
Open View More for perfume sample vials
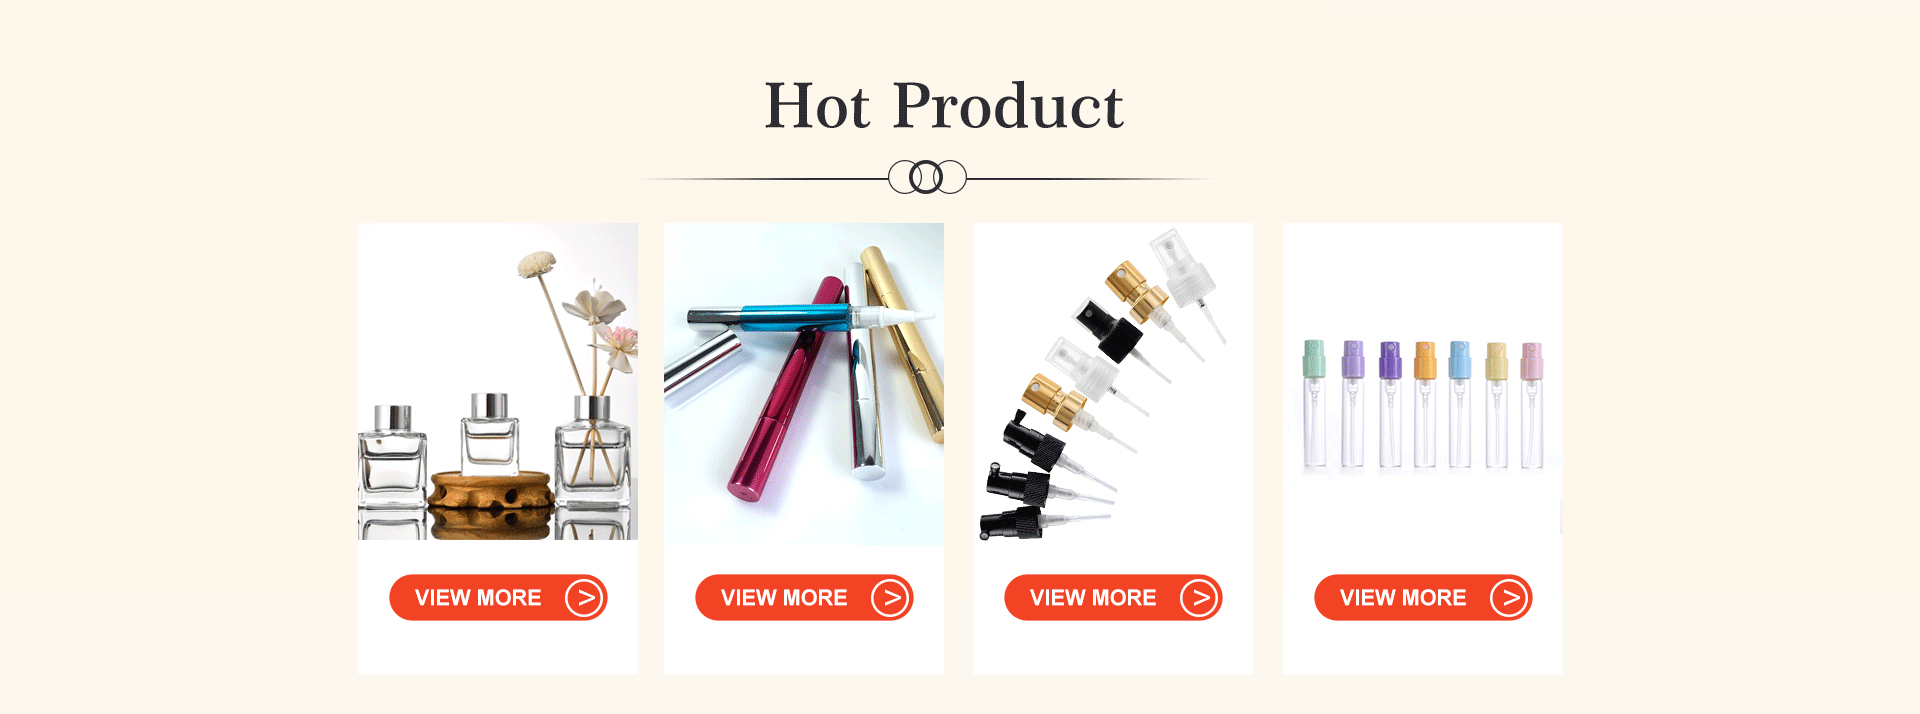point(1423,598)
